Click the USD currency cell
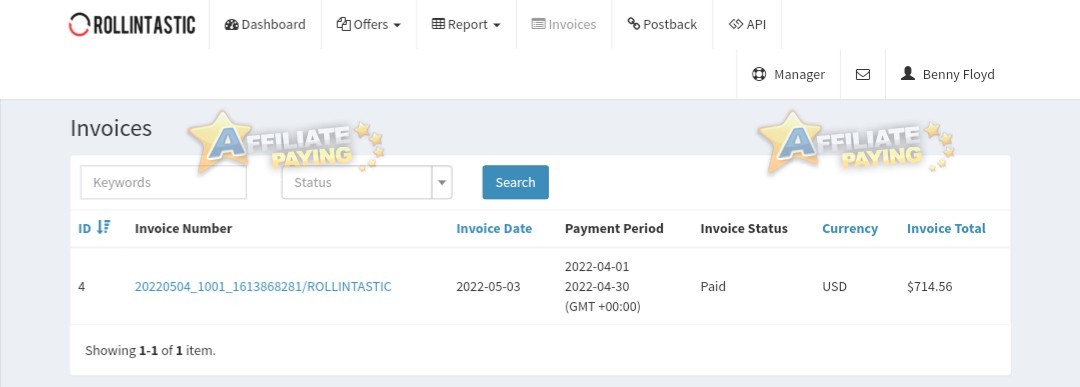 click(834, 286)
